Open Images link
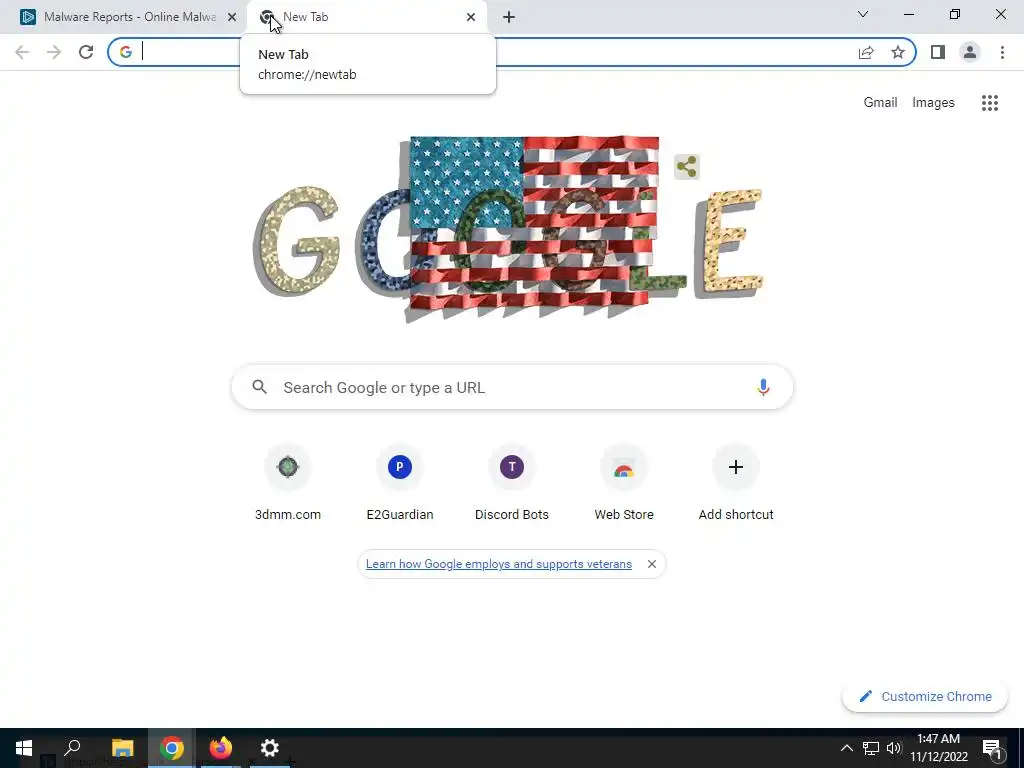Screen dimensions: 1024x768 point(933,103)
